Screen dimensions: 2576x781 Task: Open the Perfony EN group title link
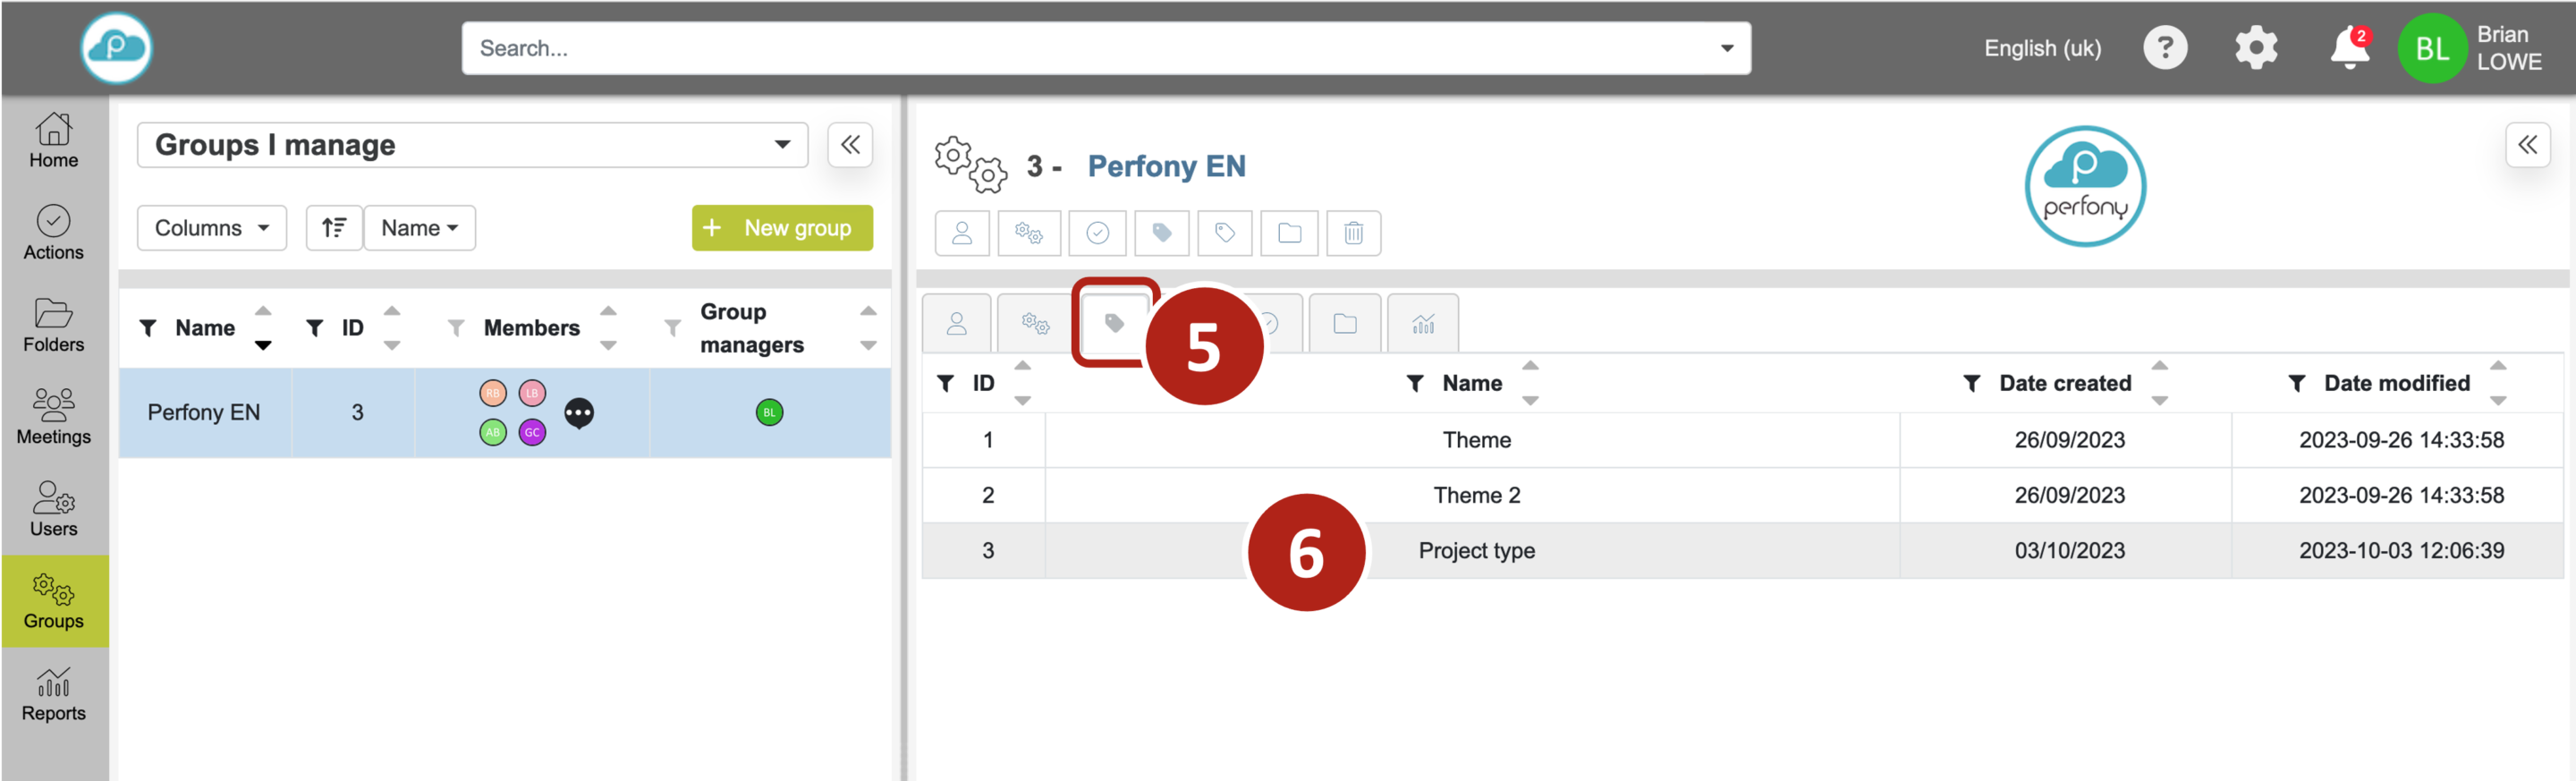pos(1166,166)
